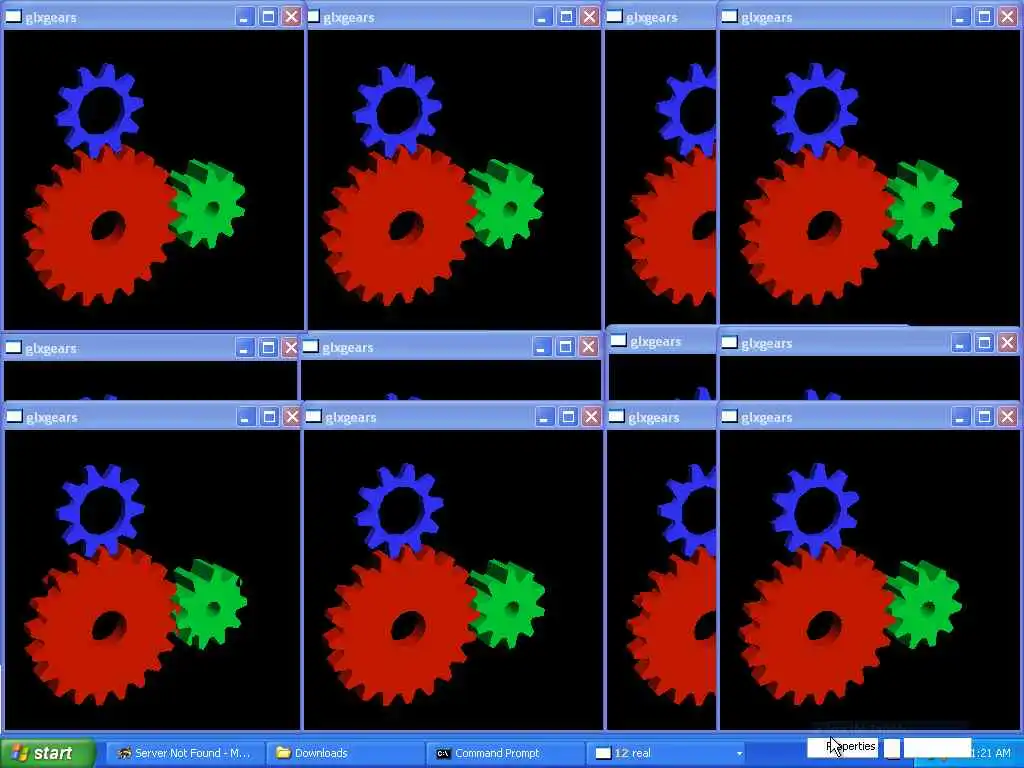Image resolution: width=1024 pixels, height=768 pixels.
Task: Minimize the bottom-right glxgears window
Action: (961, 417)
